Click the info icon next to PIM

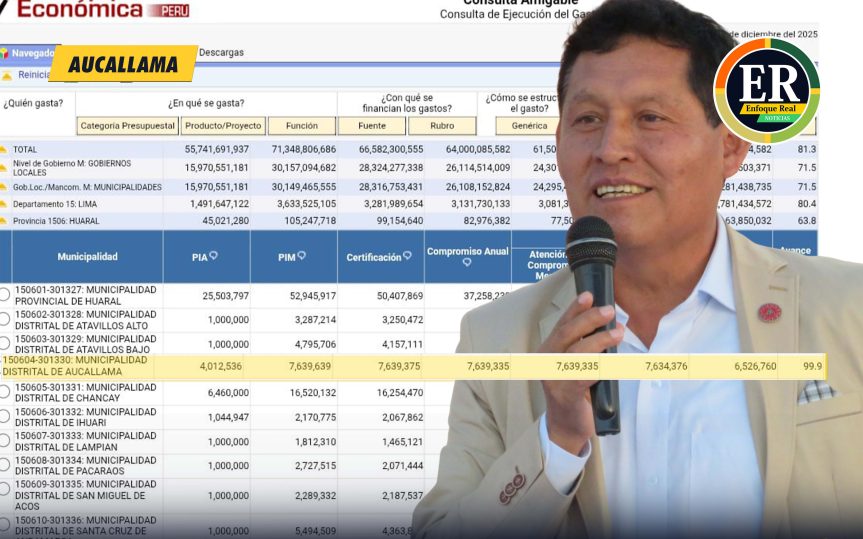point(299,257)
